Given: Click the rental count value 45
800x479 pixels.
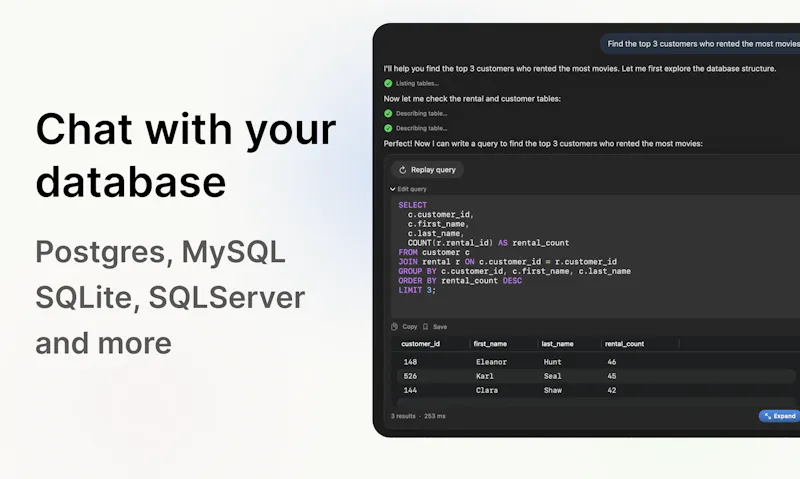Looking at the screenshot, I should pyautogui.click(x=612, y=376).
